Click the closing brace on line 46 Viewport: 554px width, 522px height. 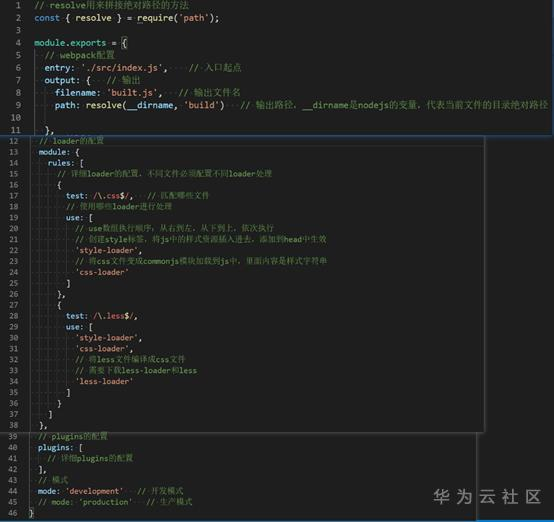[31, 513]
